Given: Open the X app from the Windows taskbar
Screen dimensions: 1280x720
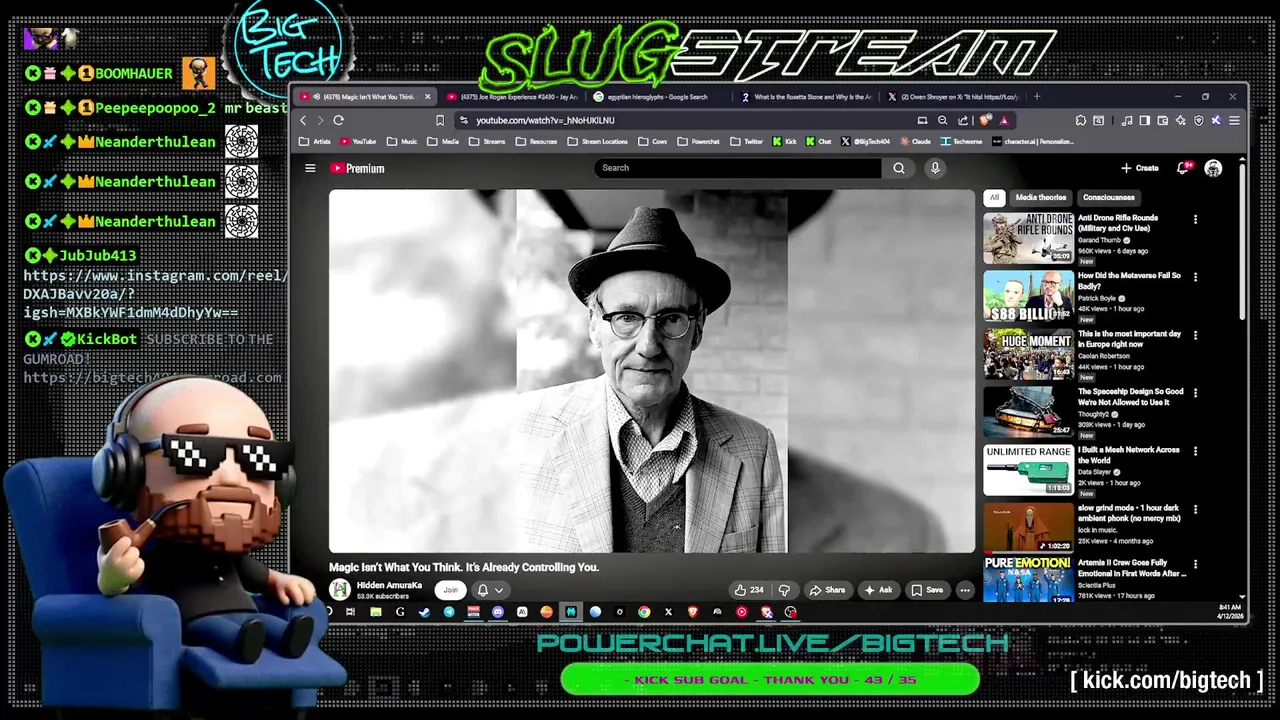Looking at the screenshot, I should (x=668, y=612).
